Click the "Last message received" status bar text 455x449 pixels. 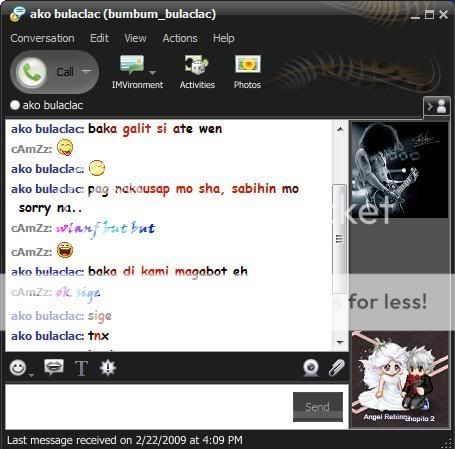click(x=125, y=440)
